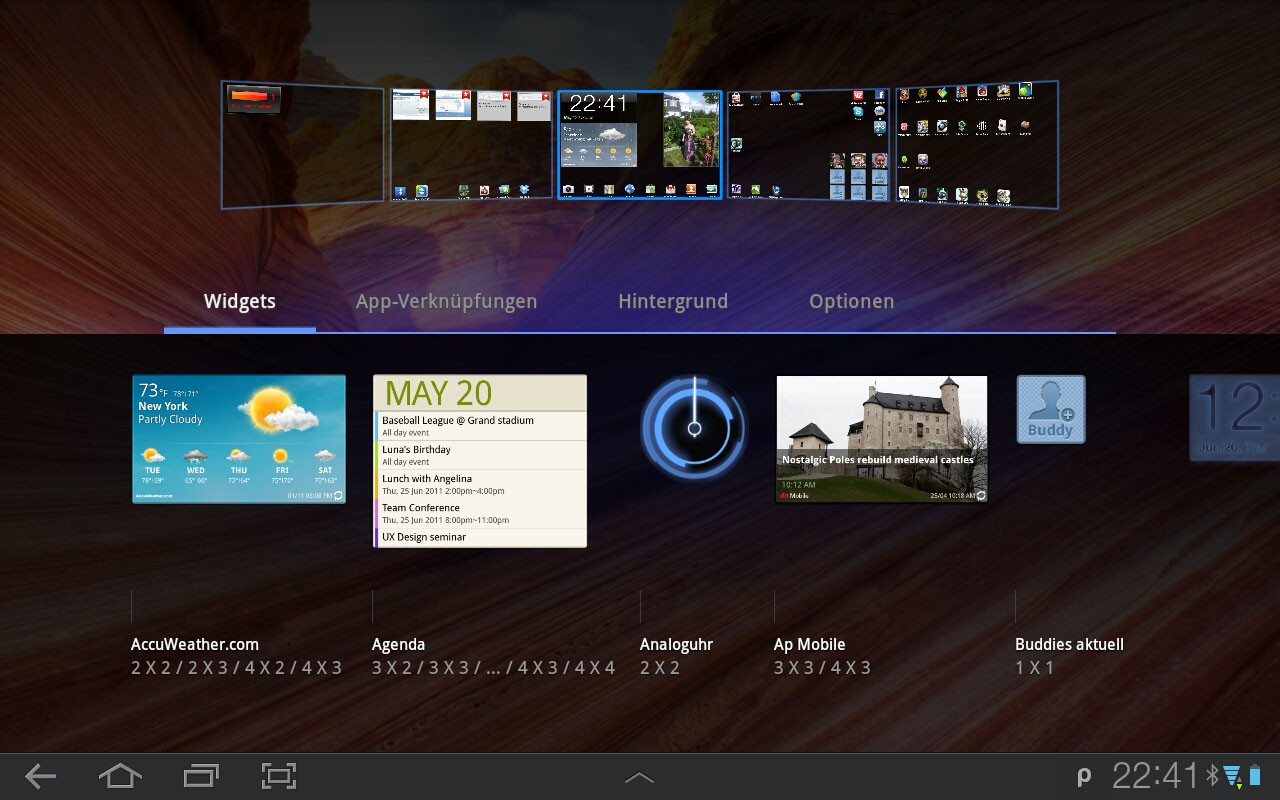
Task: Choose the AccuWeather widget preview
Action: [x=239, y=439]
